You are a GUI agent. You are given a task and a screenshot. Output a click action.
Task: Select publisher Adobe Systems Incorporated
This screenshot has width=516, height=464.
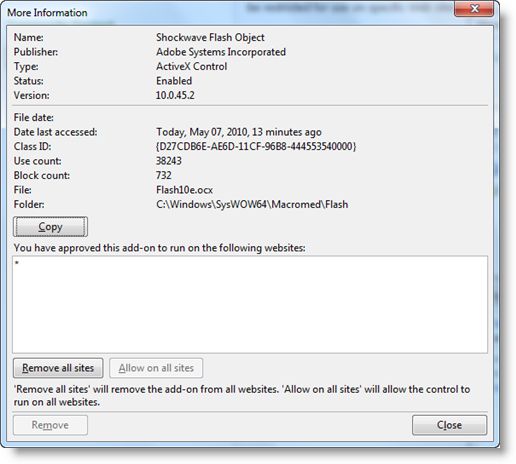[x=221, y=52]
